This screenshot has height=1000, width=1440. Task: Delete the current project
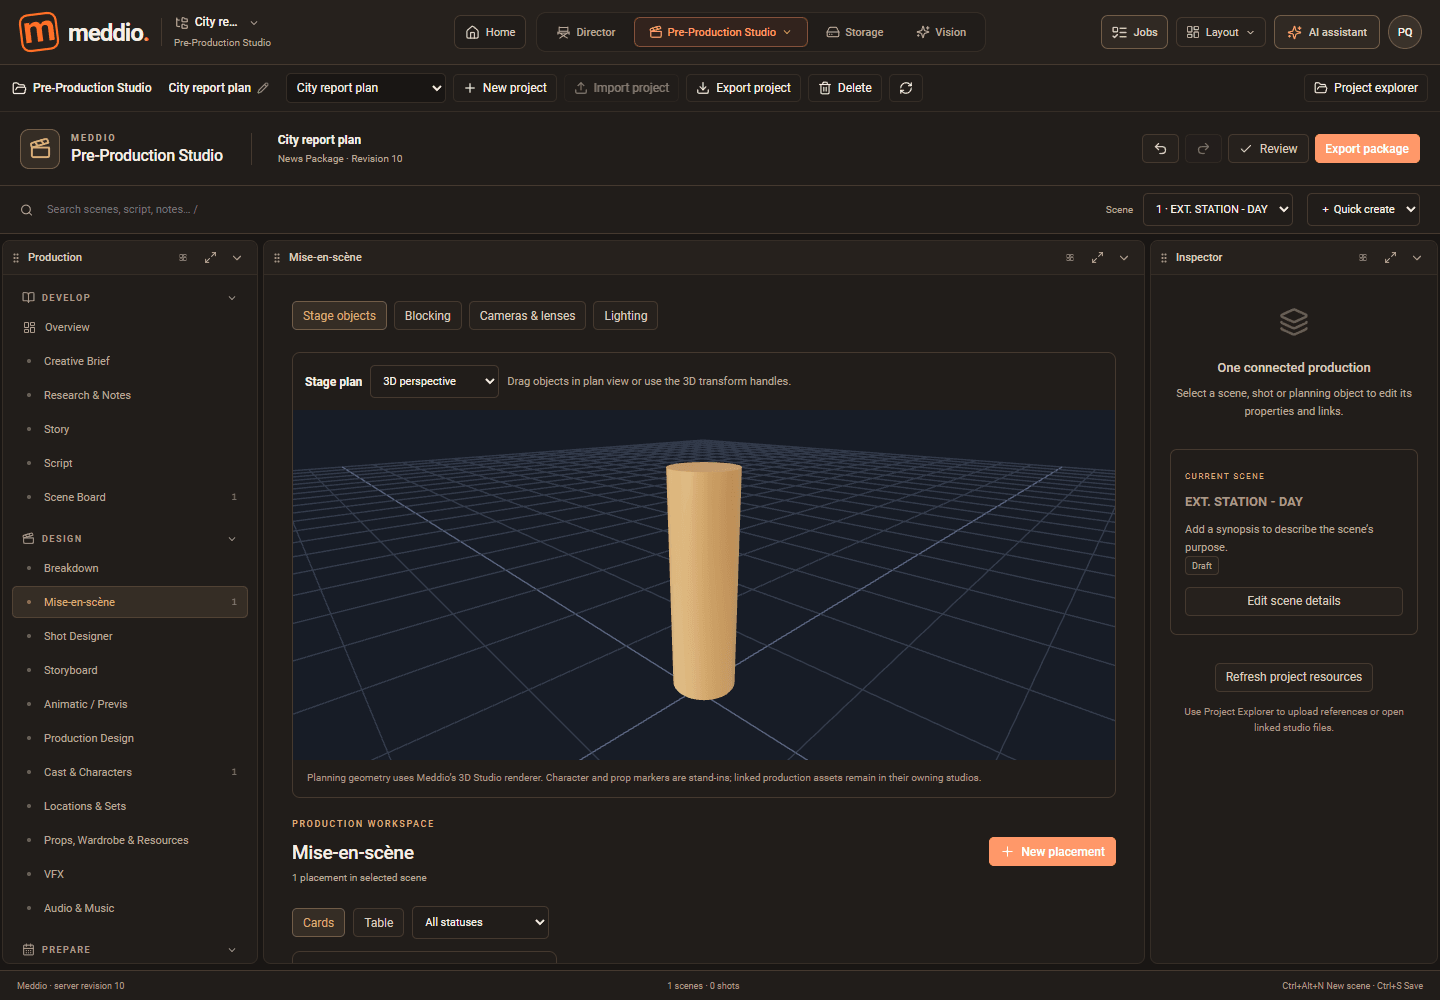[x=845, y=88]
